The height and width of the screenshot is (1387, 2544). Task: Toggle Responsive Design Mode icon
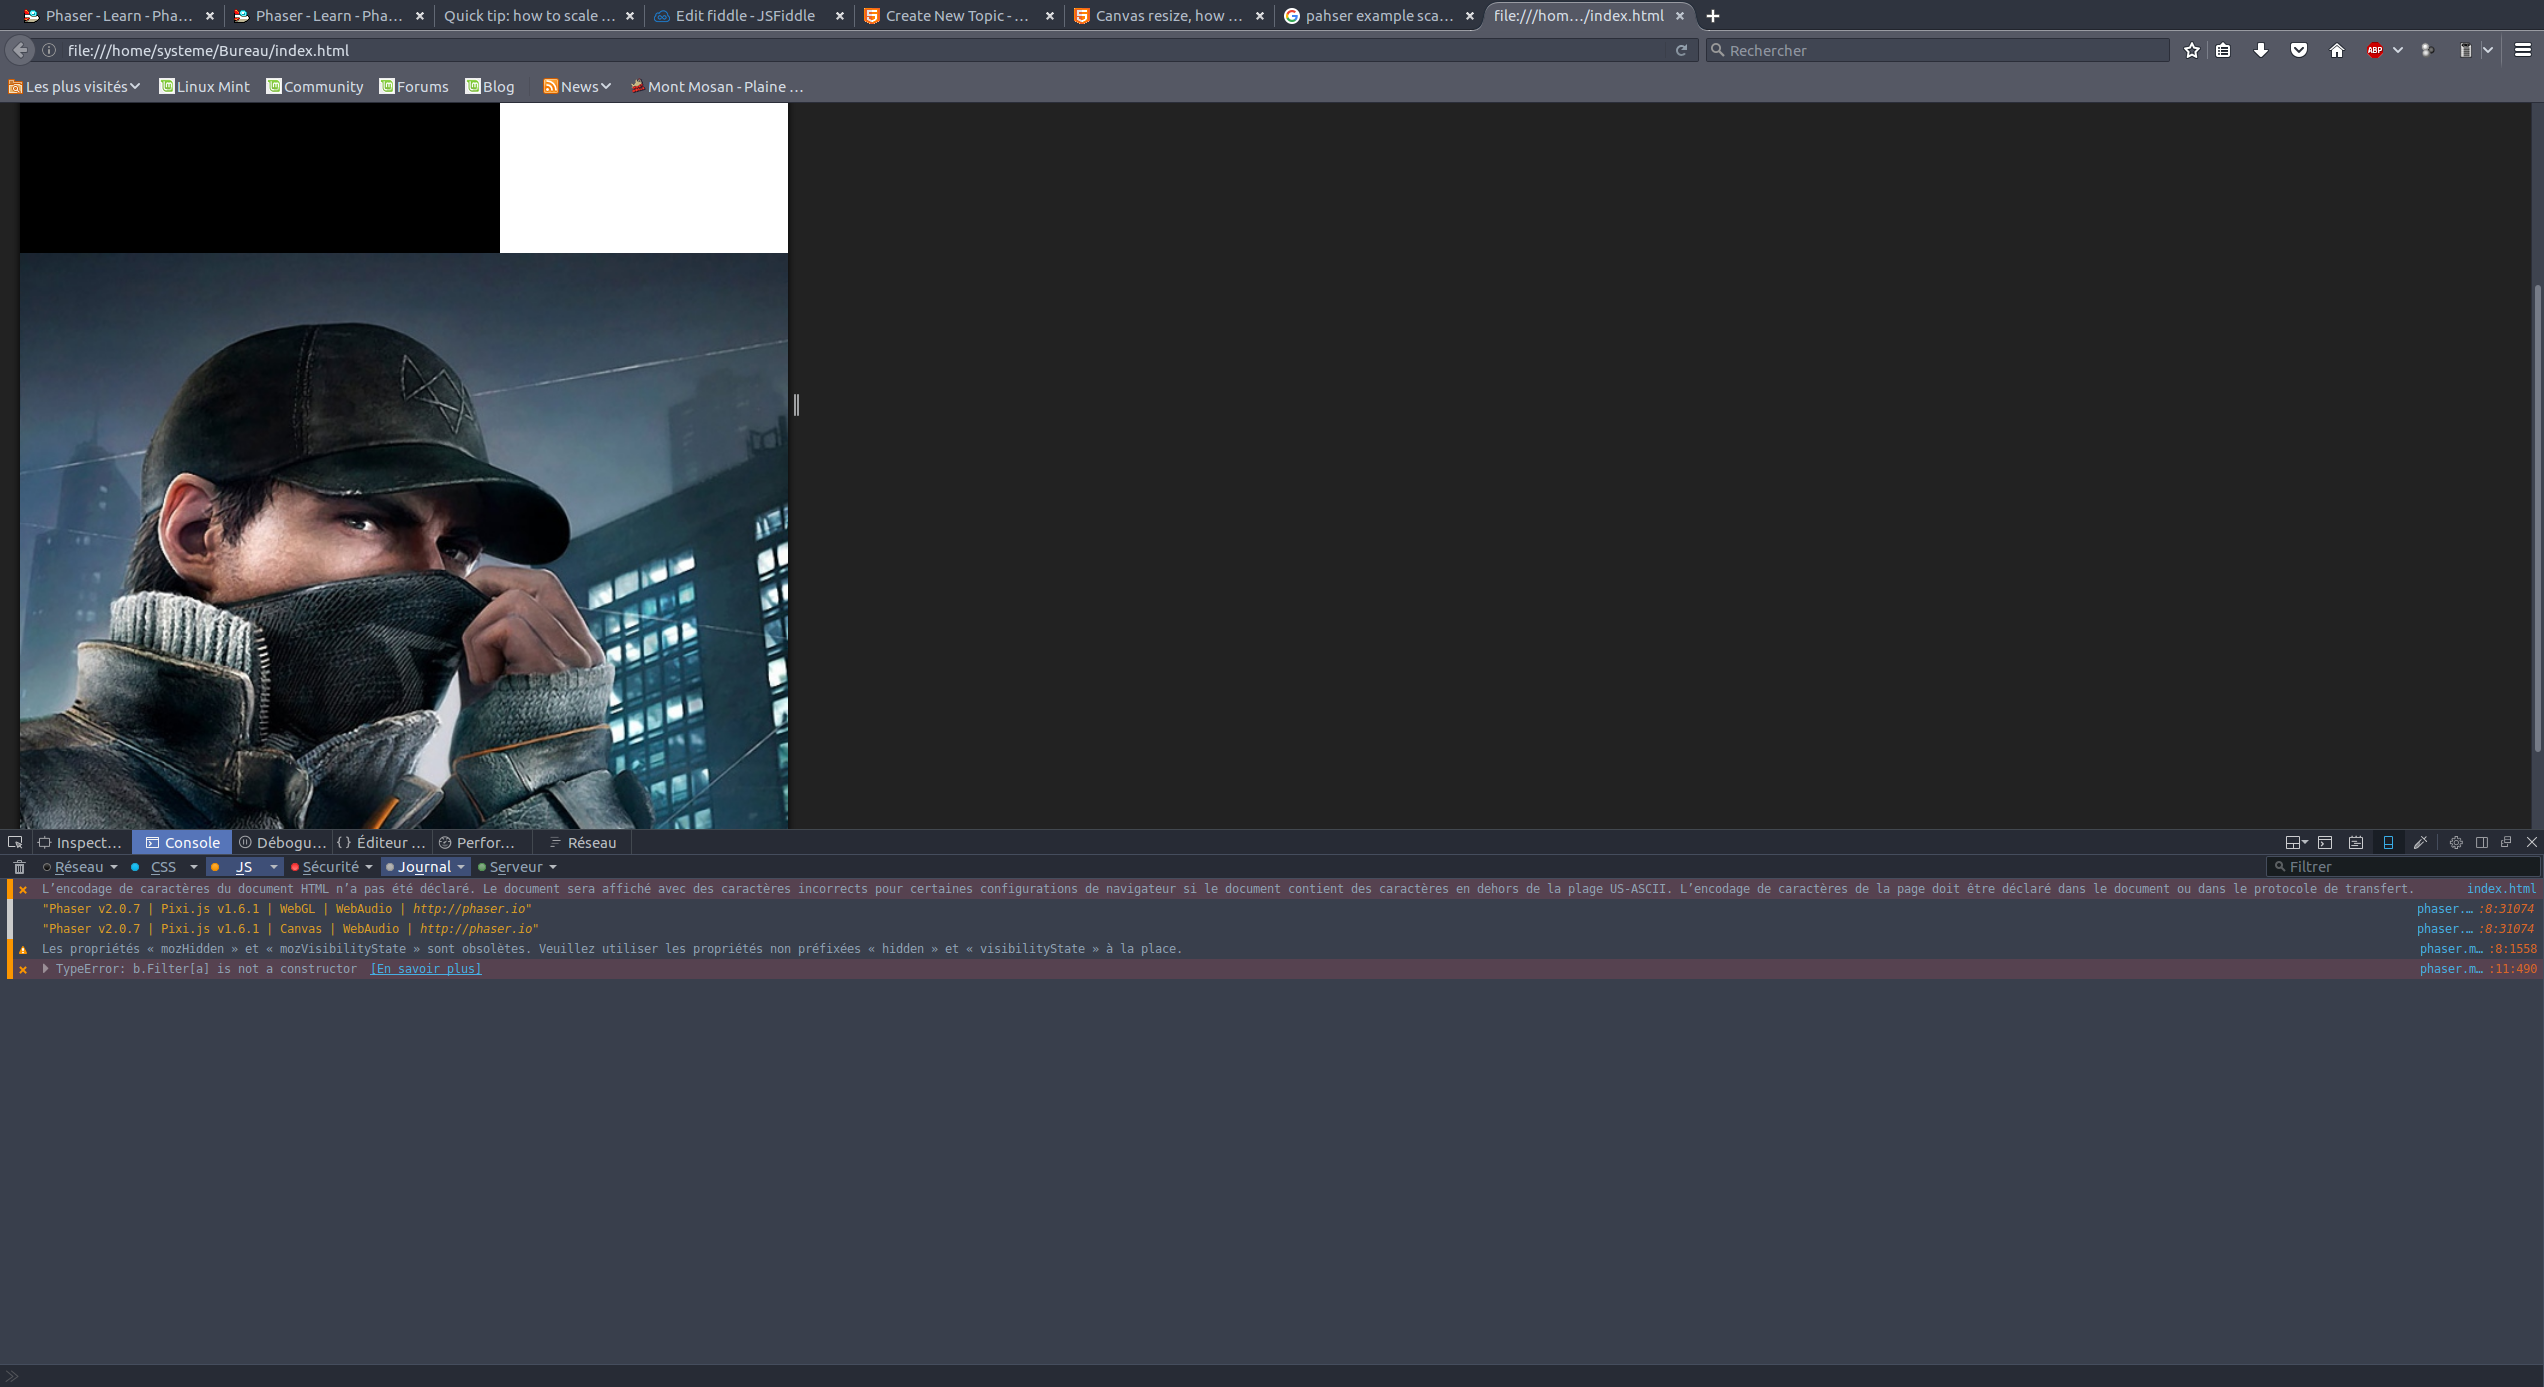click(2388, 842)
